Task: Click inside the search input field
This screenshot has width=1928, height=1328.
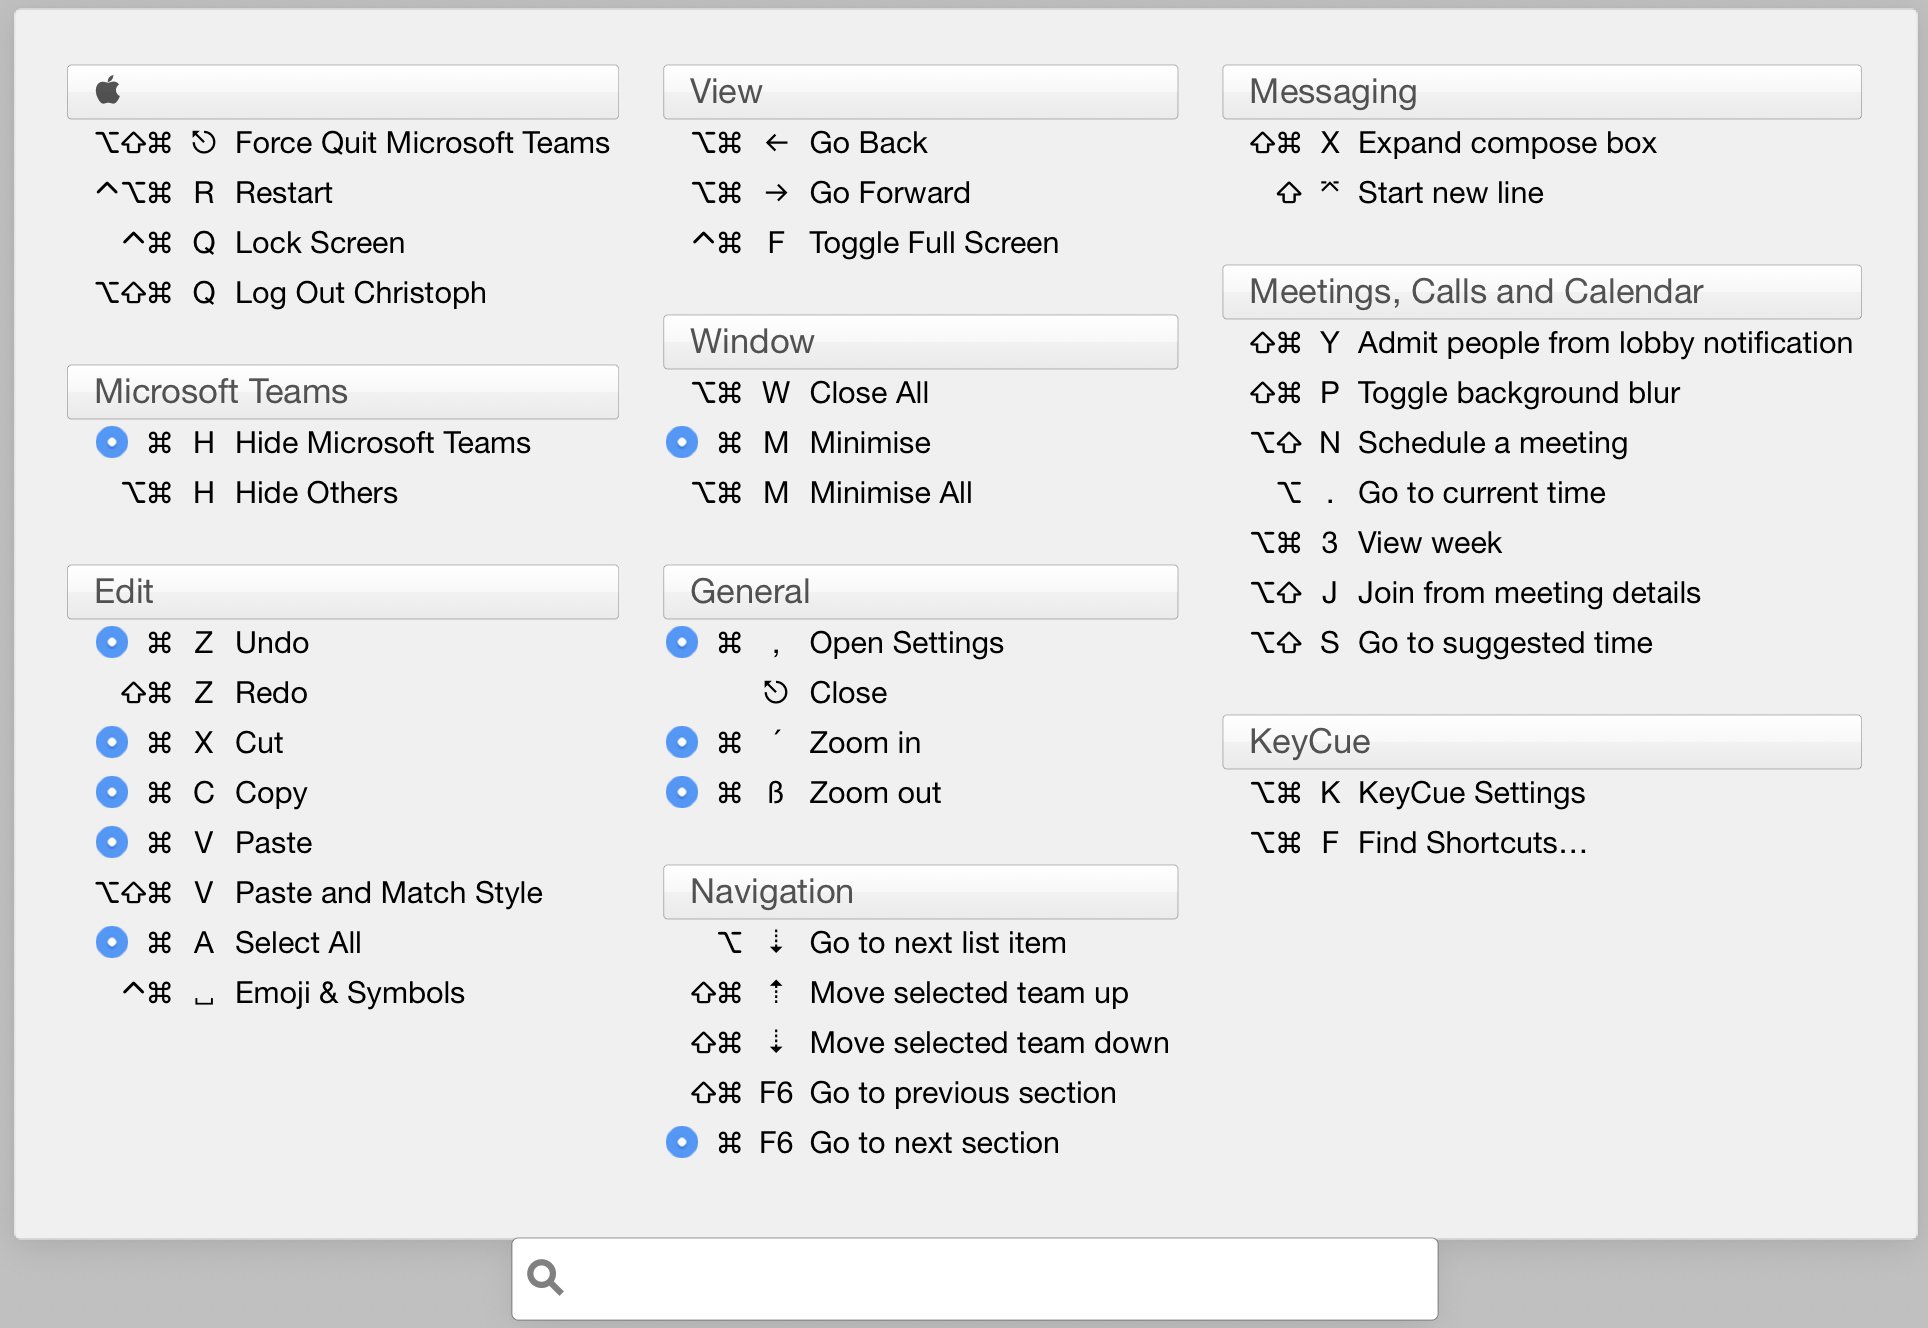Action: tap(975, 1278)
